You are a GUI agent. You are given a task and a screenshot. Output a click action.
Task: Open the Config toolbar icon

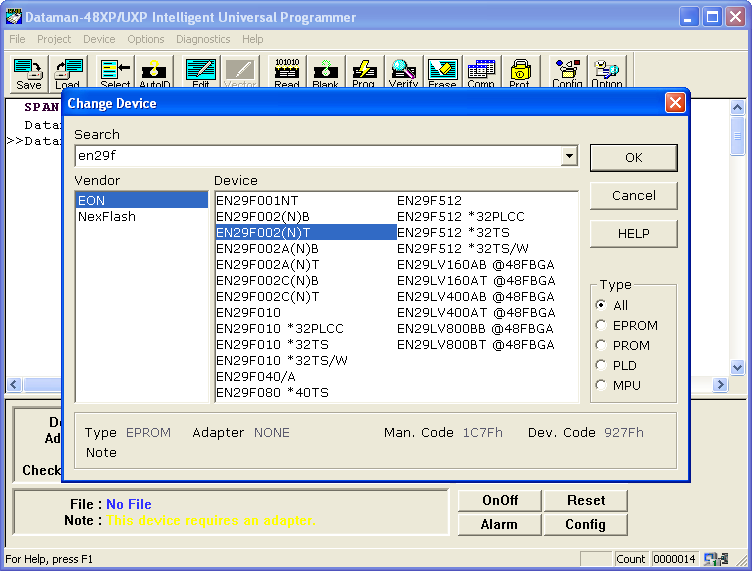pos(567,73)
